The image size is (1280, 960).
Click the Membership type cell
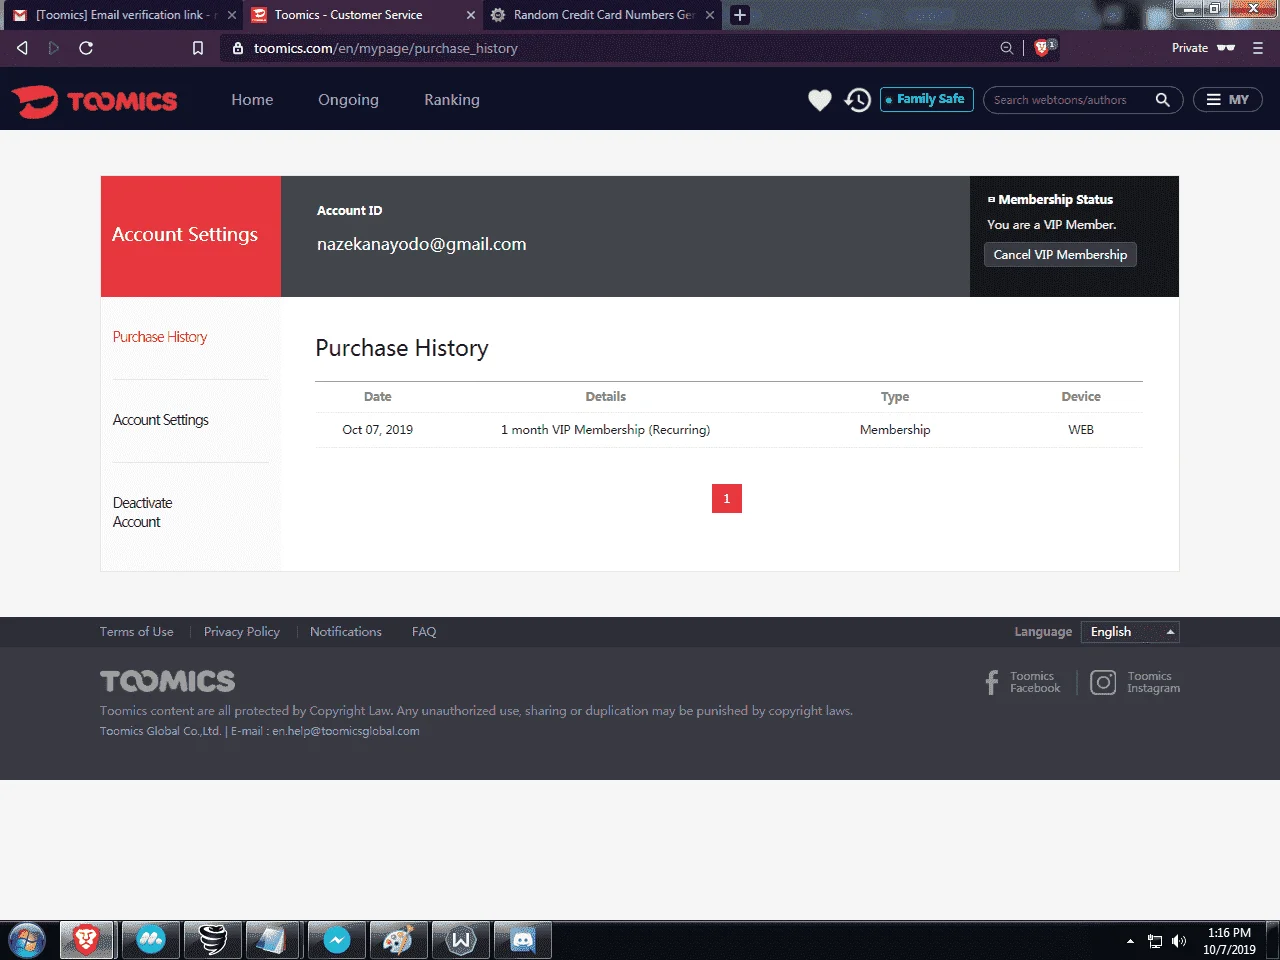coord(895,430)
